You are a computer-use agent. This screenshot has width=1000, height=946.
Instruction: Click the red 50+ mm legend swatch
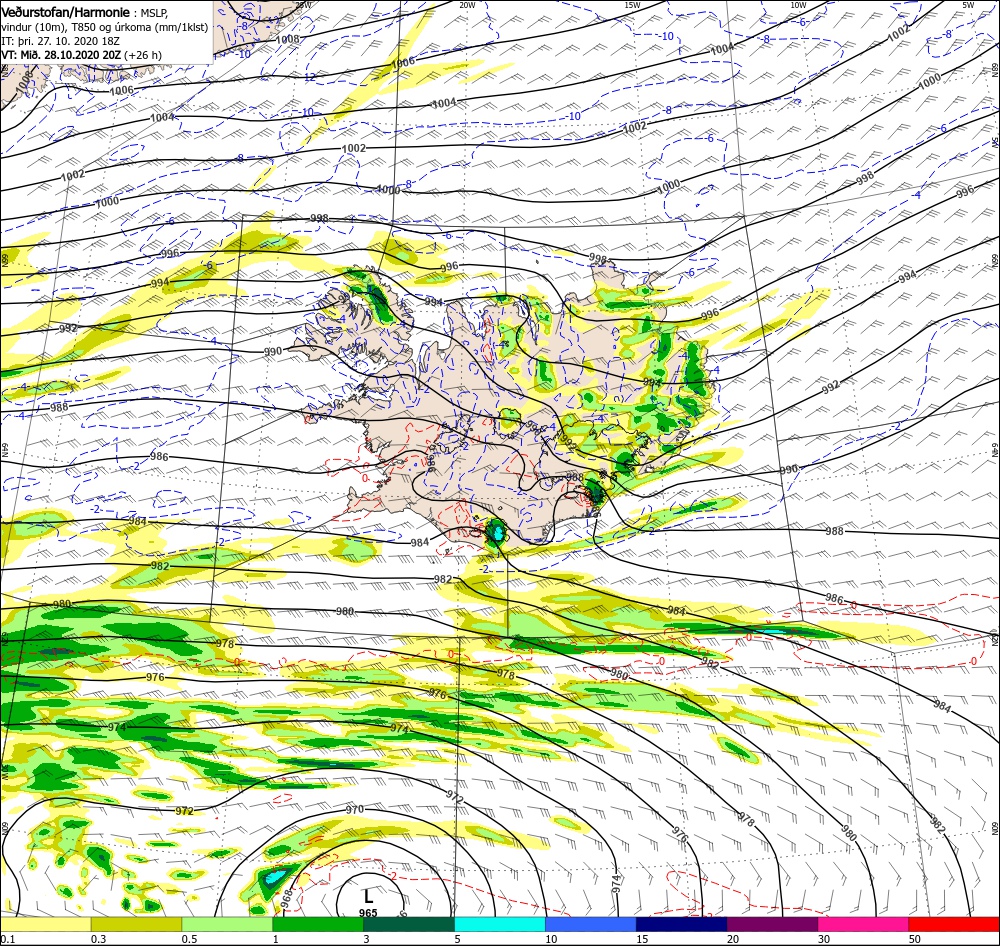click(954, 924)
